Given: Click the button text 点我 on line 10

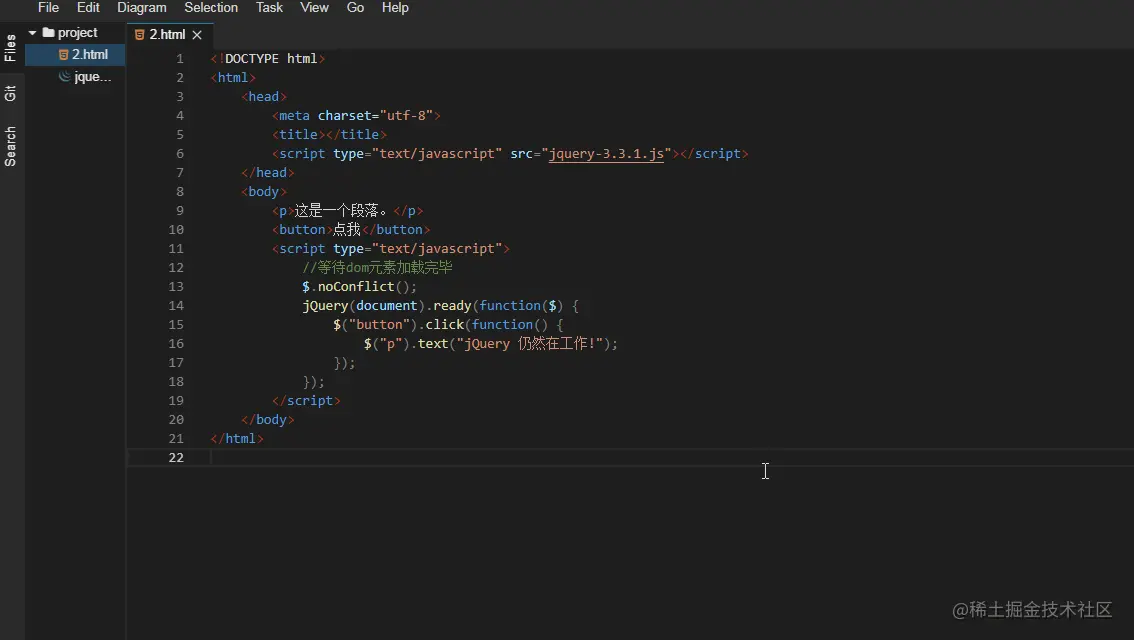Looking at the screenshot, I should 346,229.
